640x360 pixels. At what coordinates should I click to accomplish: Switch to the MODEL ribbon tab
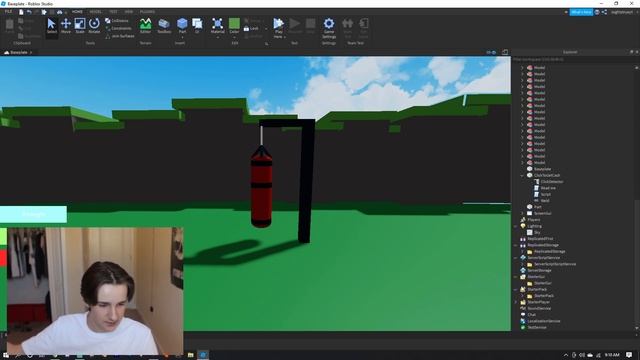pyautogui.click(x=96, y=12)
